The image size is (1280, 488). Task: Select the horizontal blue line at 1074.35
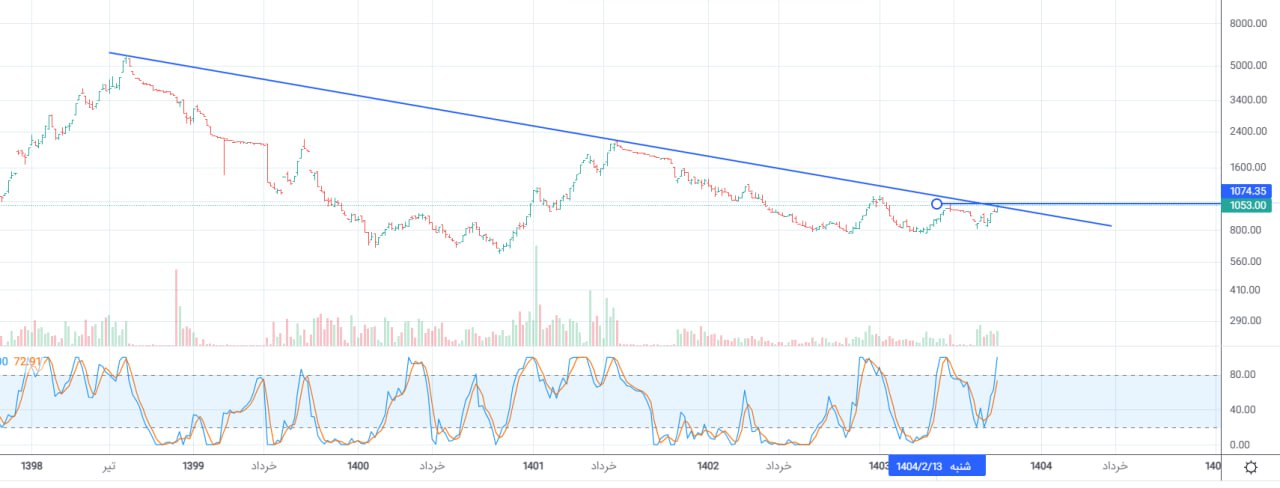pyautogui.click(x=1100, y=204)
